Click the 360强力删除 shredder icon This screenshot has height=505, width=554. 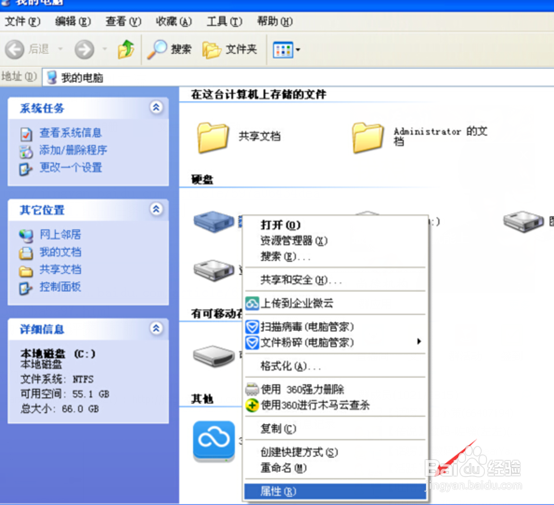[x=252, y=389]
